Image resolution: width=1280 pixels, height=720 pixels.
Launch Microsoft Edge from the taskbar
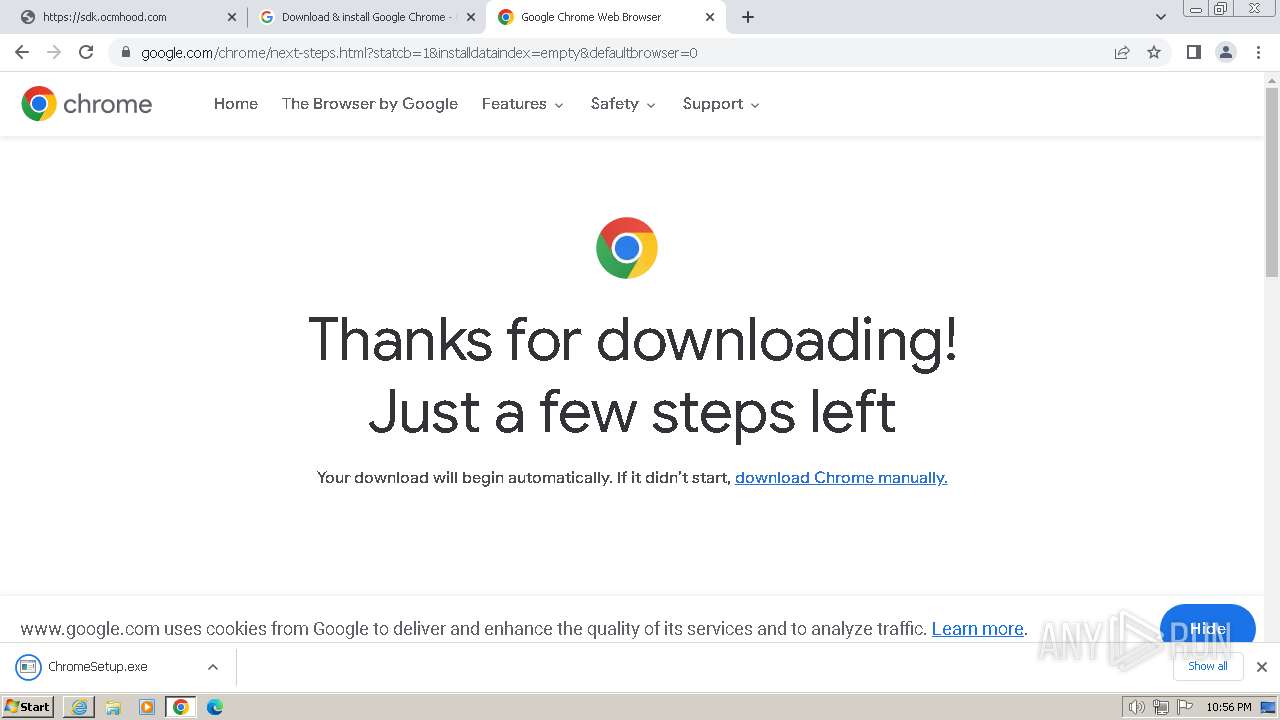point(215,707)
